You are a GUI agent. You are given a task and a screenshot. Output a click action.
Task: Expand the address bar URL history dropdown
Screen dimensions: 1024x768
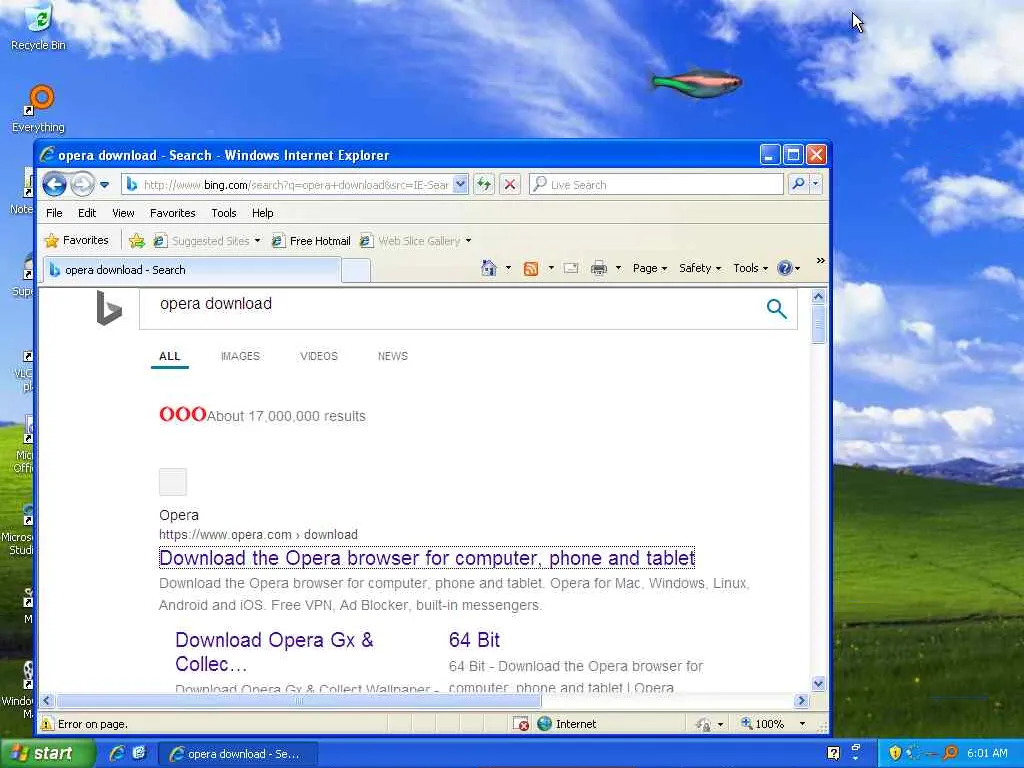click(460, 185)
